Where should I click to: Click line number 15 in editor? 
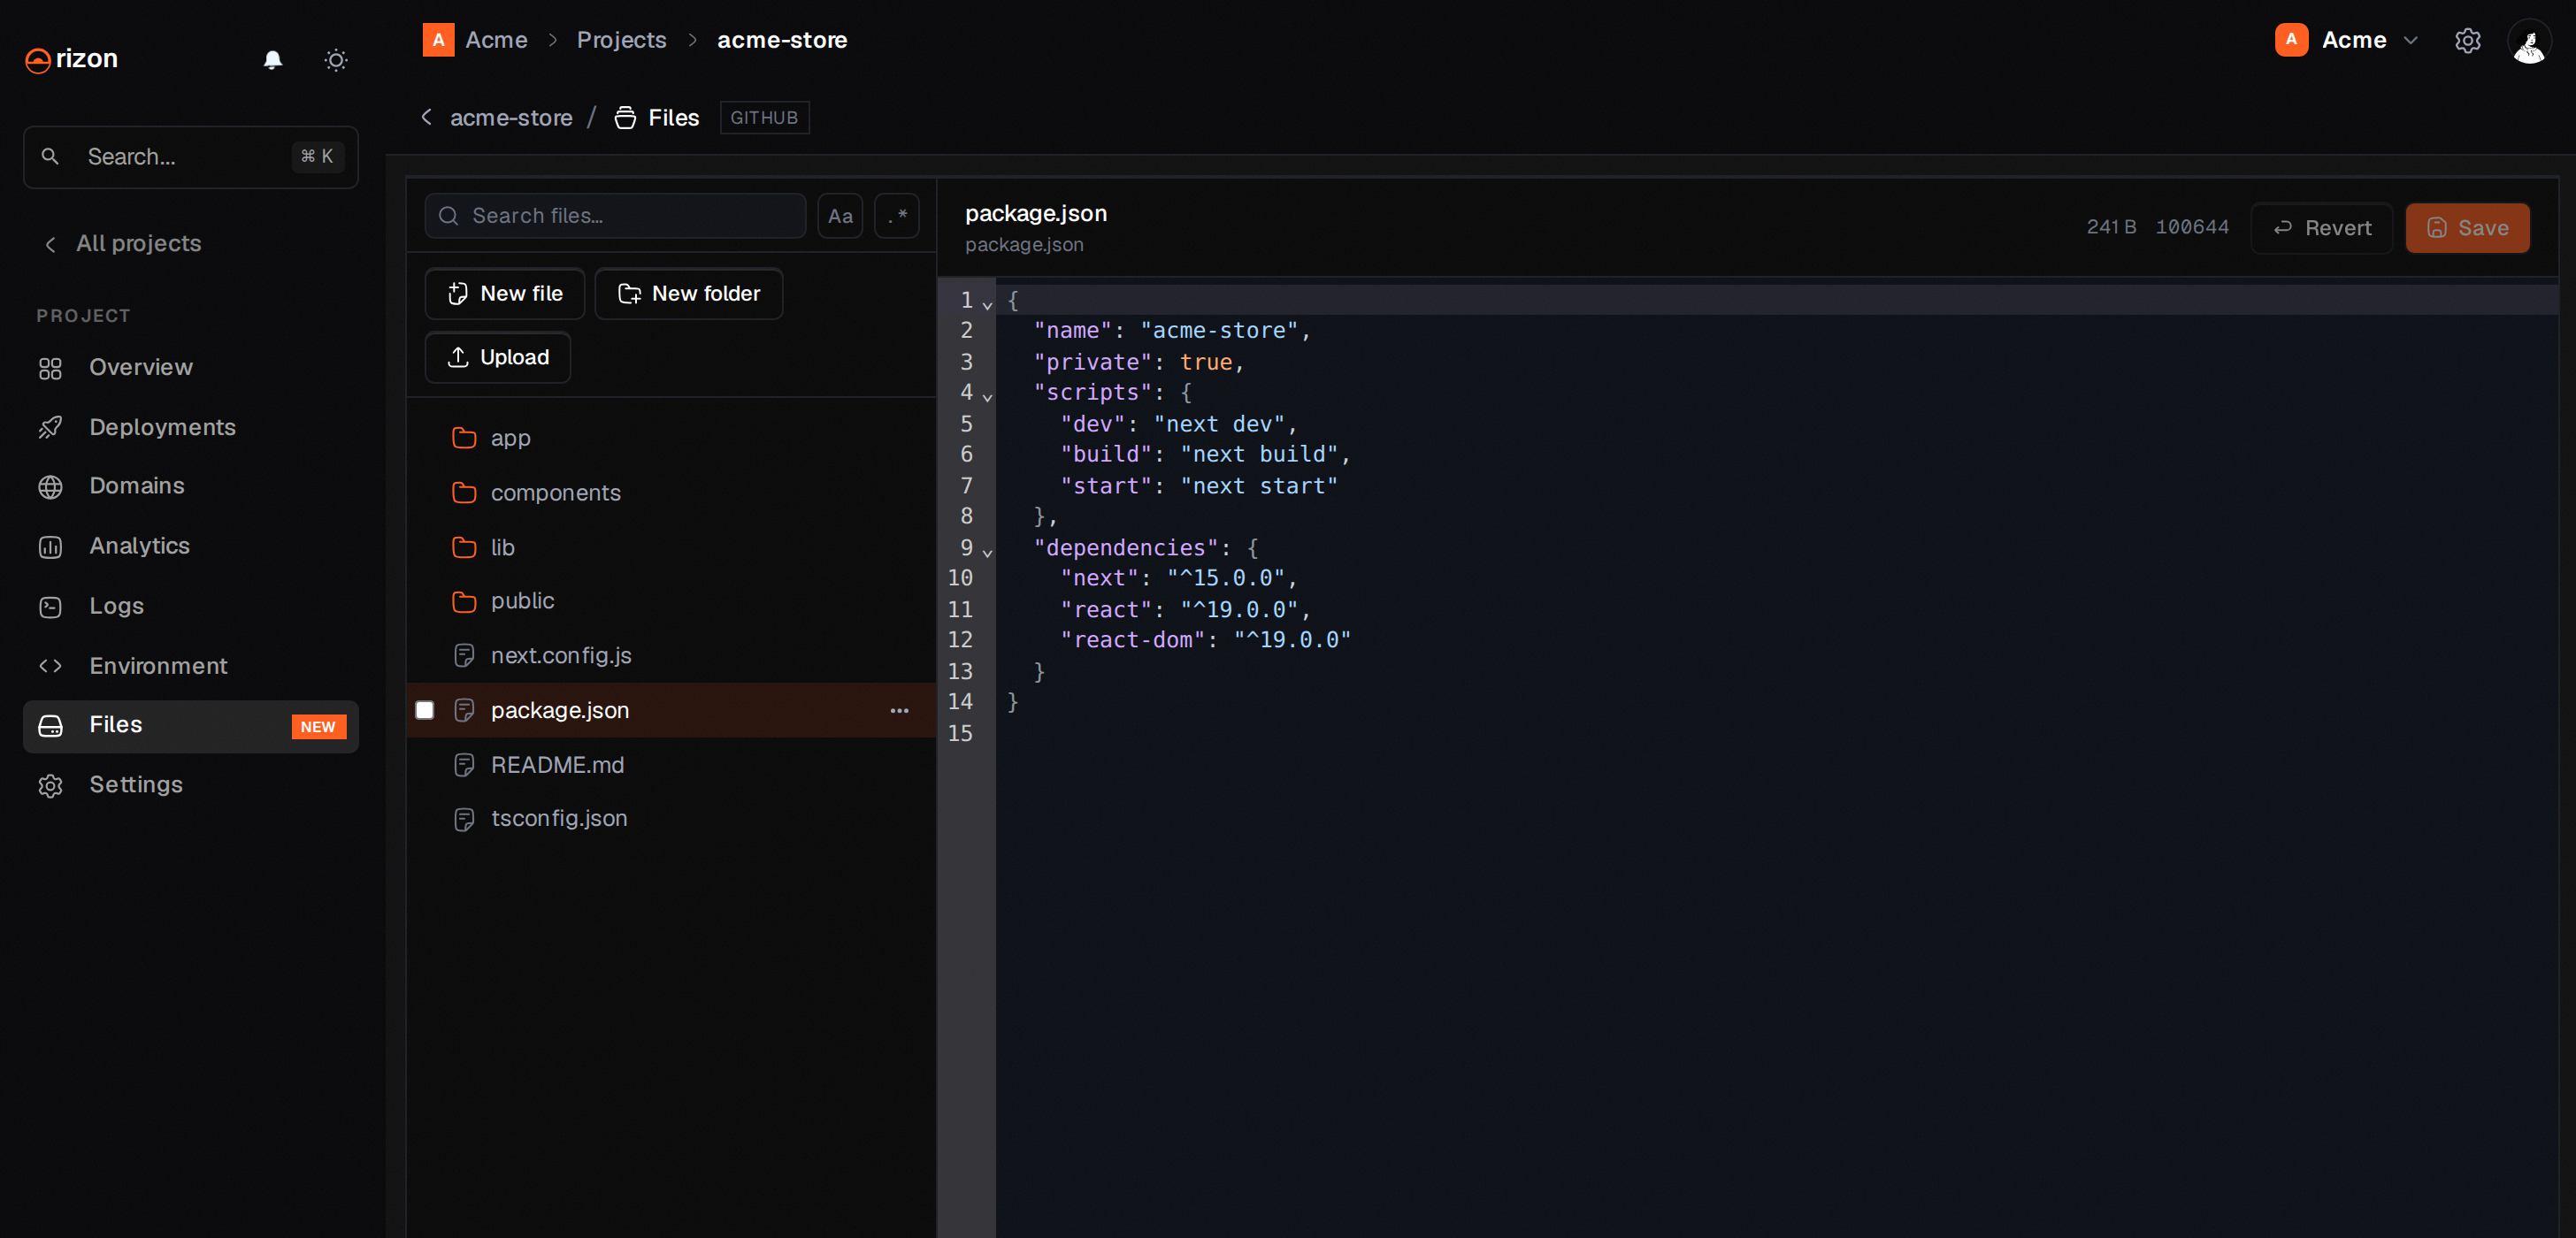(960, 733)
